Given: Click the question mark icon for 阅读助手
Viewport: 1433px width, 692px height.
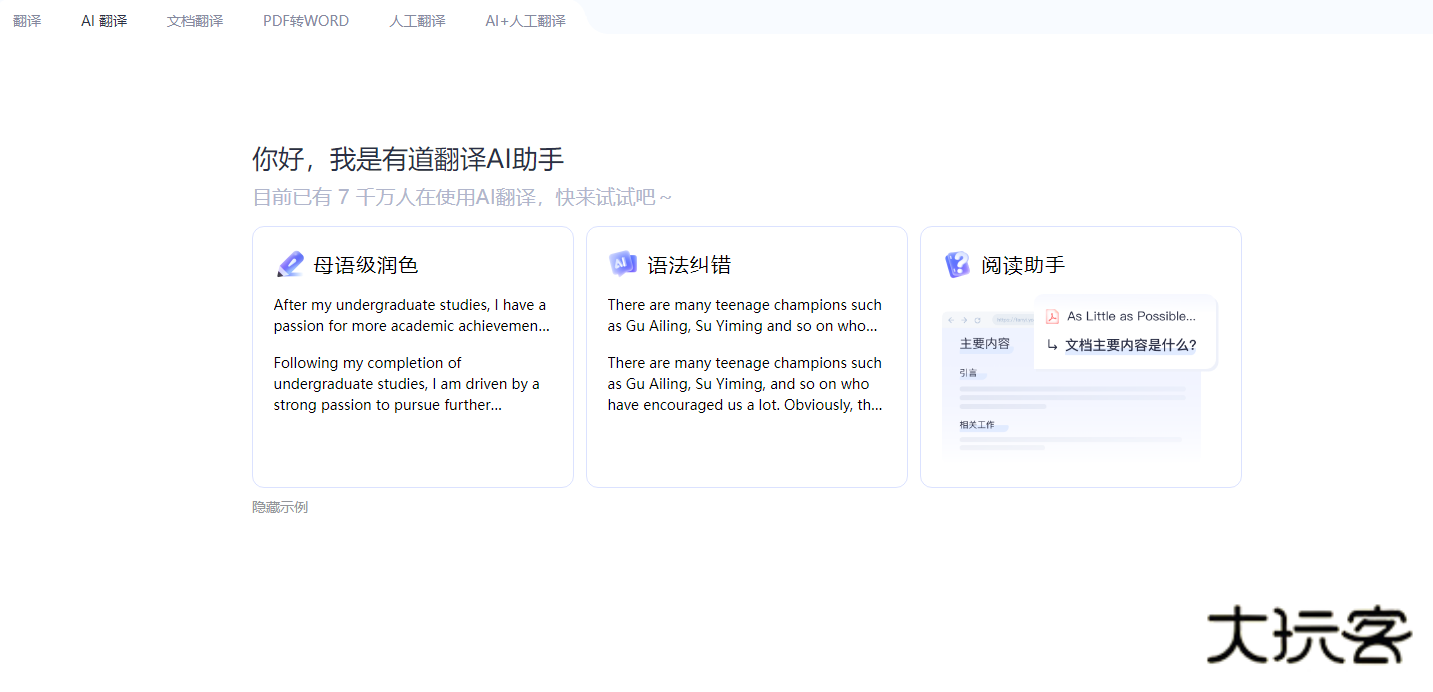Looking at the screenshot, I should (957, 264).
